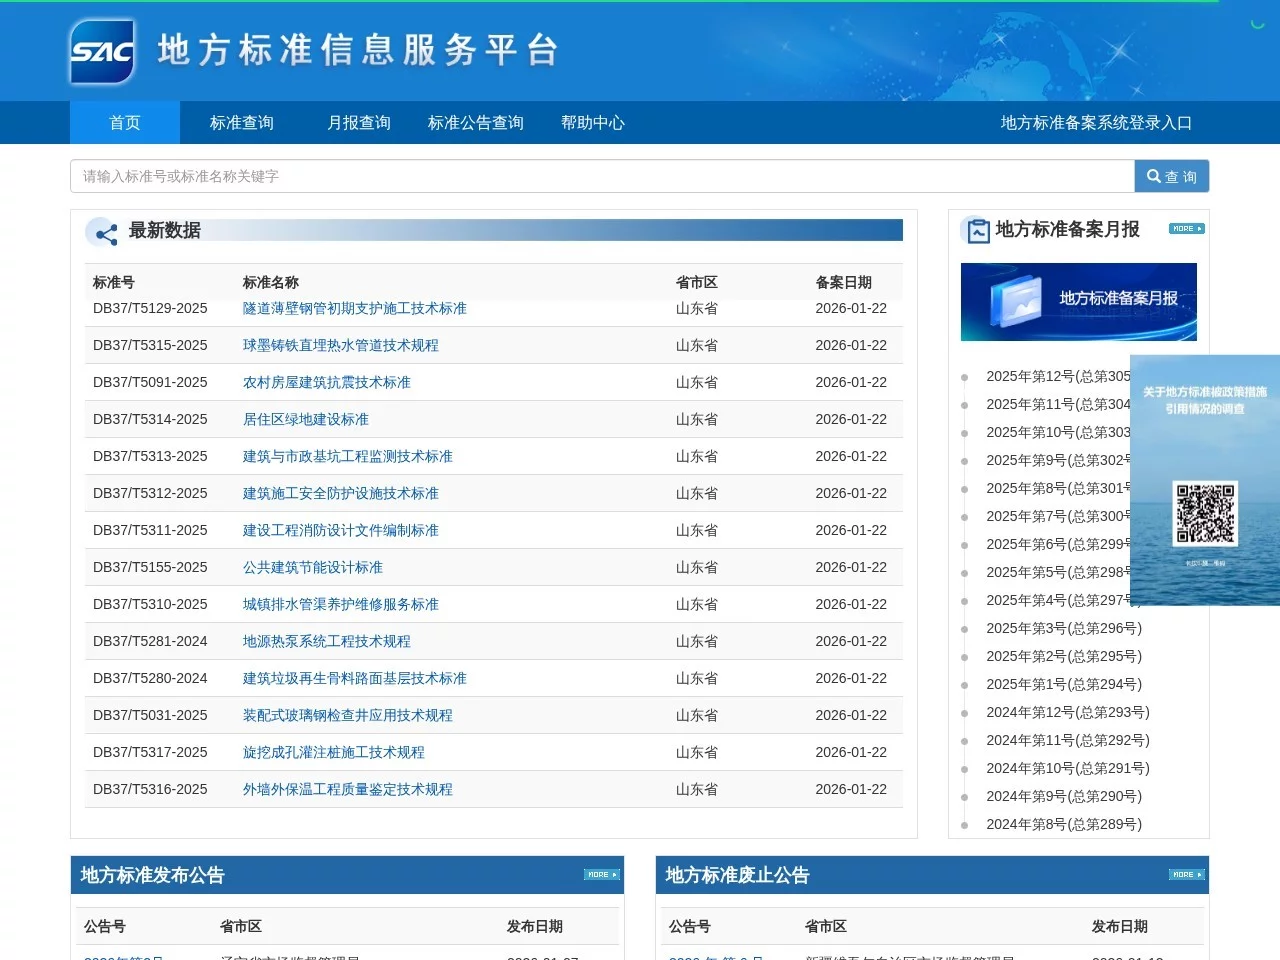Expand 地方标准发布公告 with MORE
The width and height of the screenshot is (1280, 960).
tap(601, 874)
